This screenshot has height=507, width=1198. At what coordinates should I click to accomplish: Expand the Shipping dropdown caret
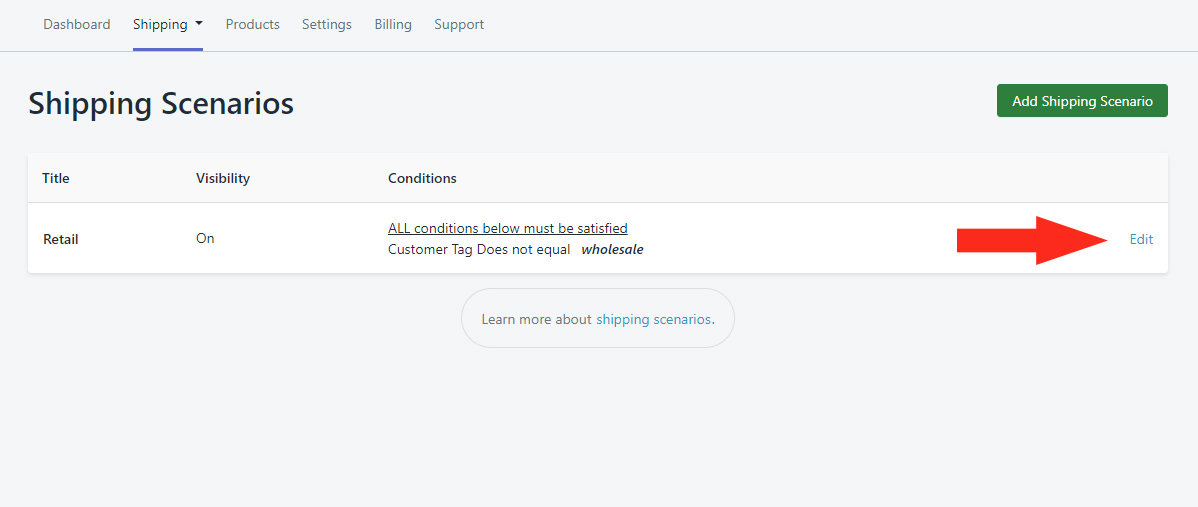[199, 24]
